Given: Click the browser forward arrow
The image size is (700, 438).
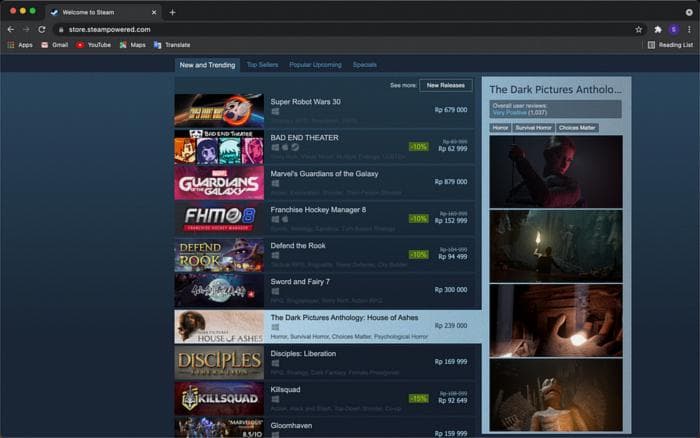Looking at the screenshot, I should coord(26,29).
